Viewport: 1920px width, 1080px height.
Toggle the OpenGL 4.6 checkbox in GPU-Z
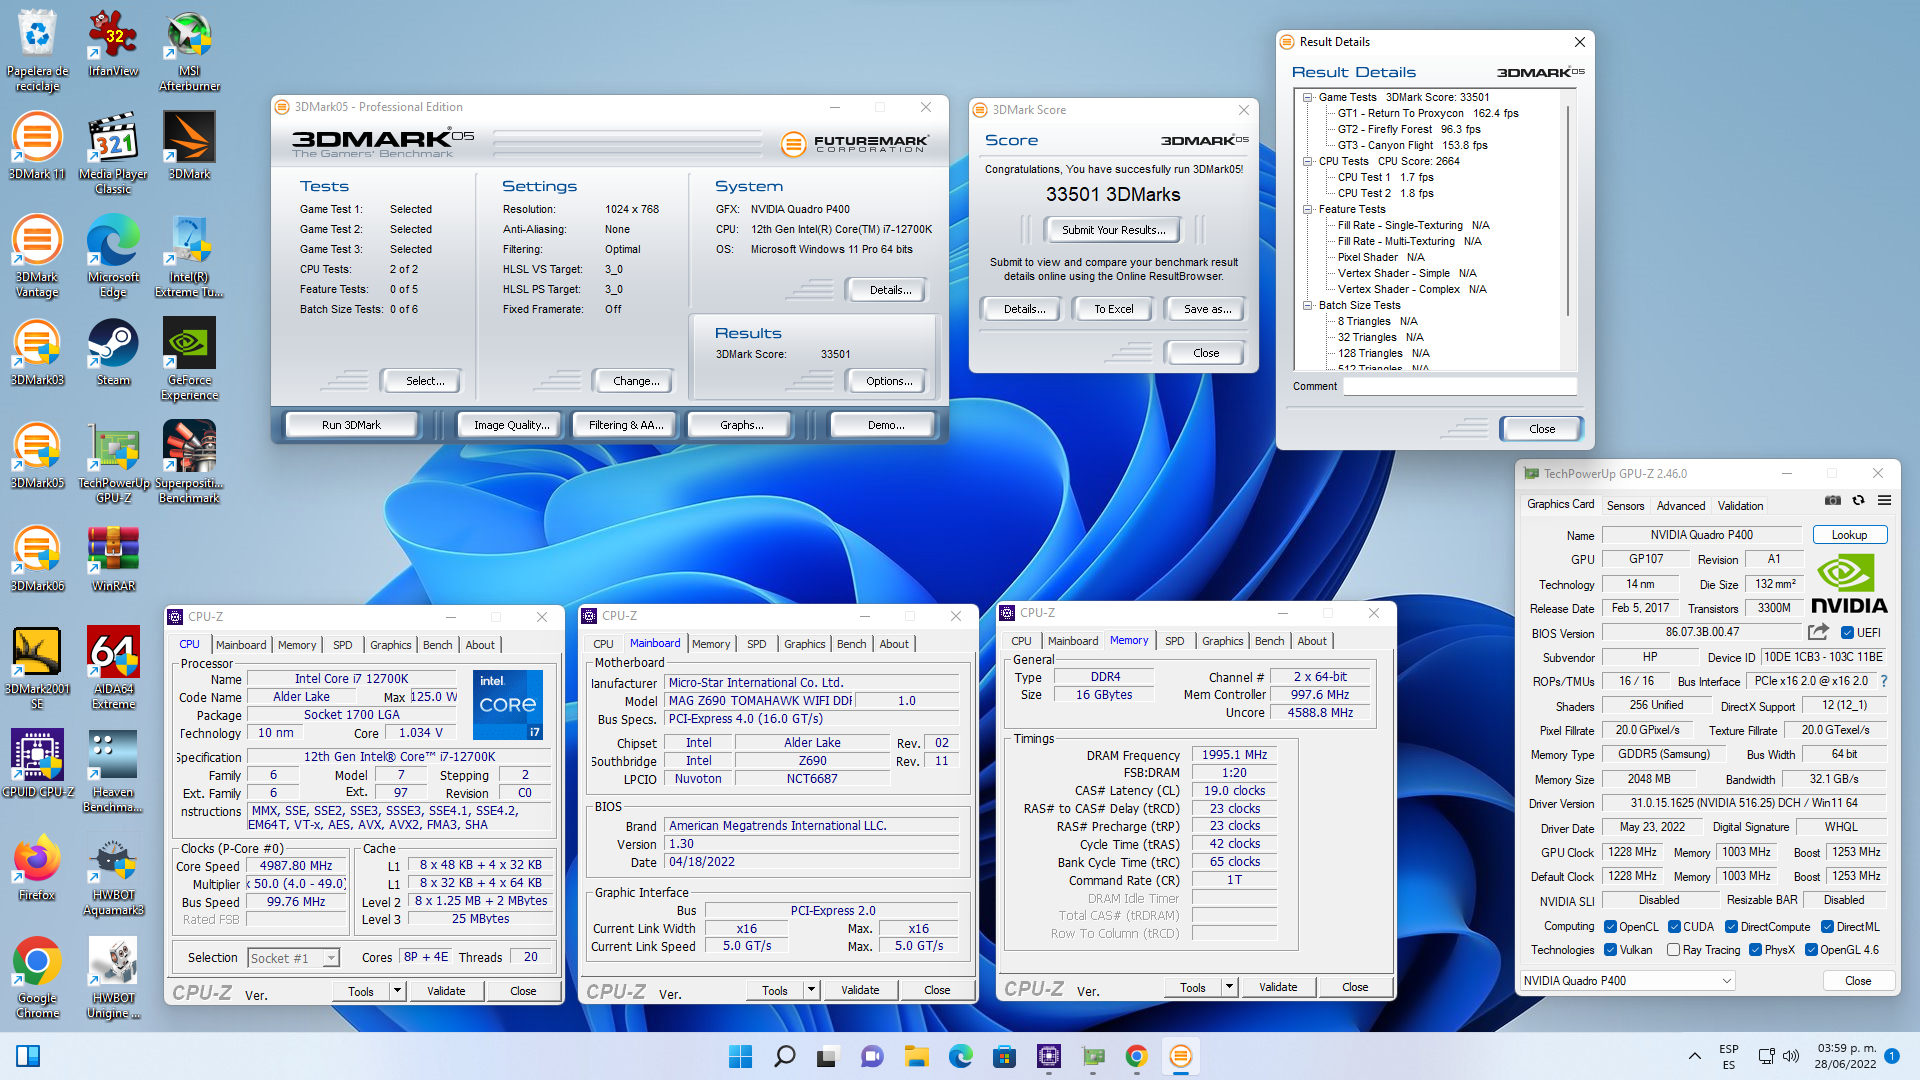(1811, 950)
